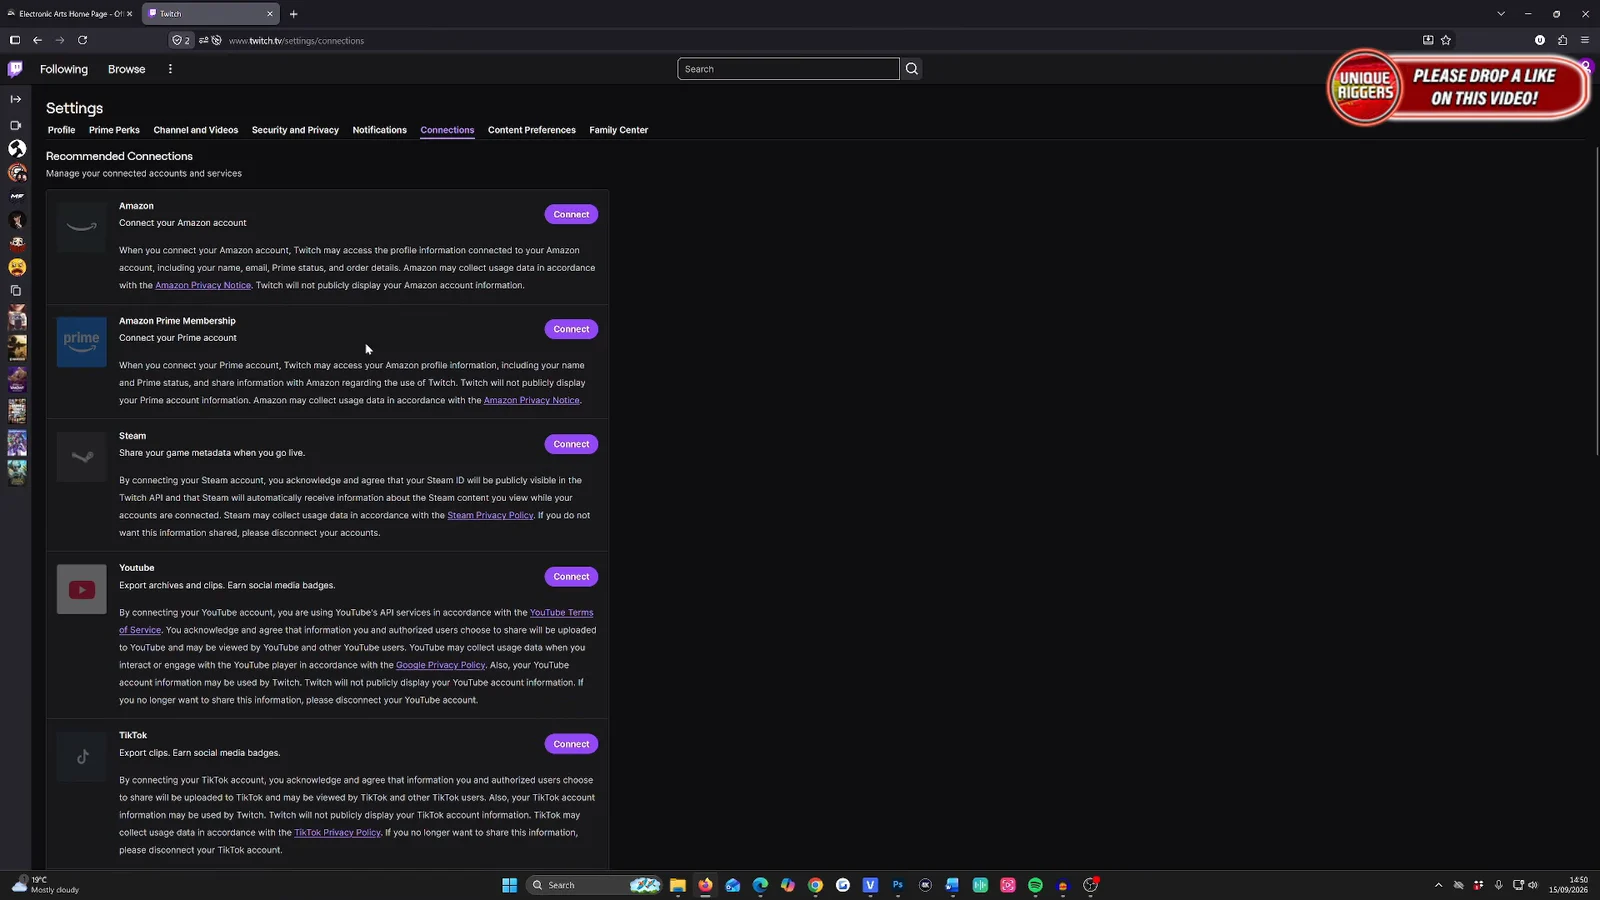Connect the TikTok account
The width and height of the screenshot is (1600, 900).
571,744
